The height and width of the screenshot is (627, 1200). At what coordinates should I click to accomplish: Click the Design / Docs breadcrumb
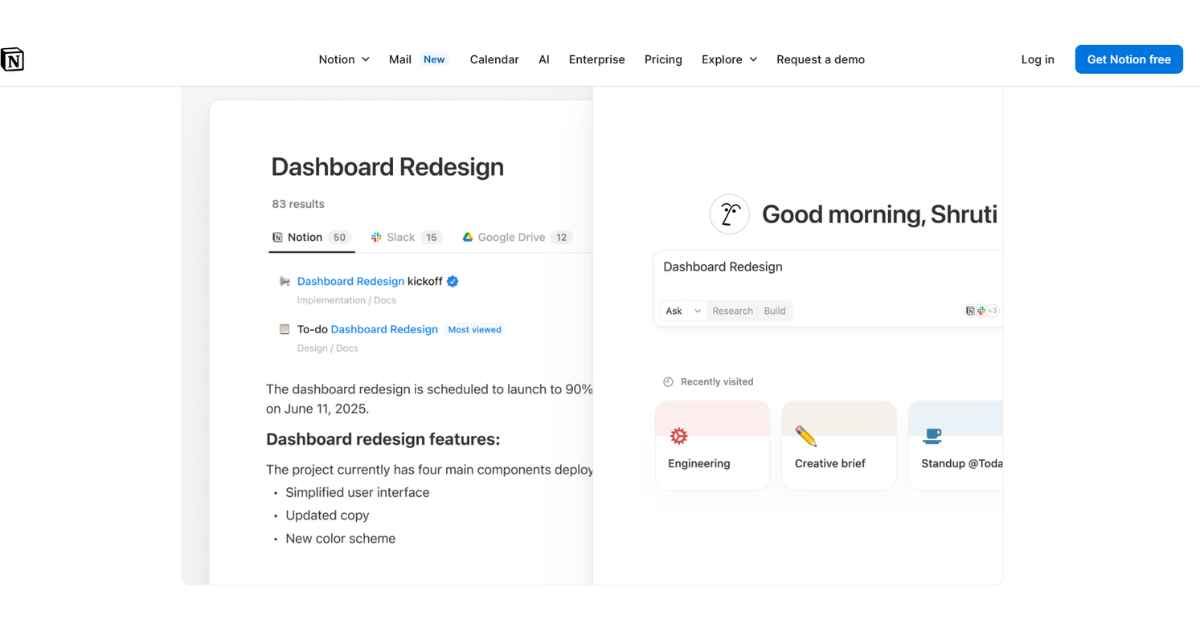(x=327, y=348)
